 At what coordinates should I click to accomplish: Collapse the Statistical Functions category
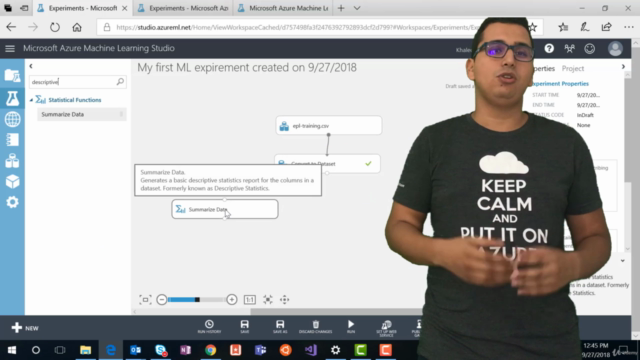click(x=31, y=100)
